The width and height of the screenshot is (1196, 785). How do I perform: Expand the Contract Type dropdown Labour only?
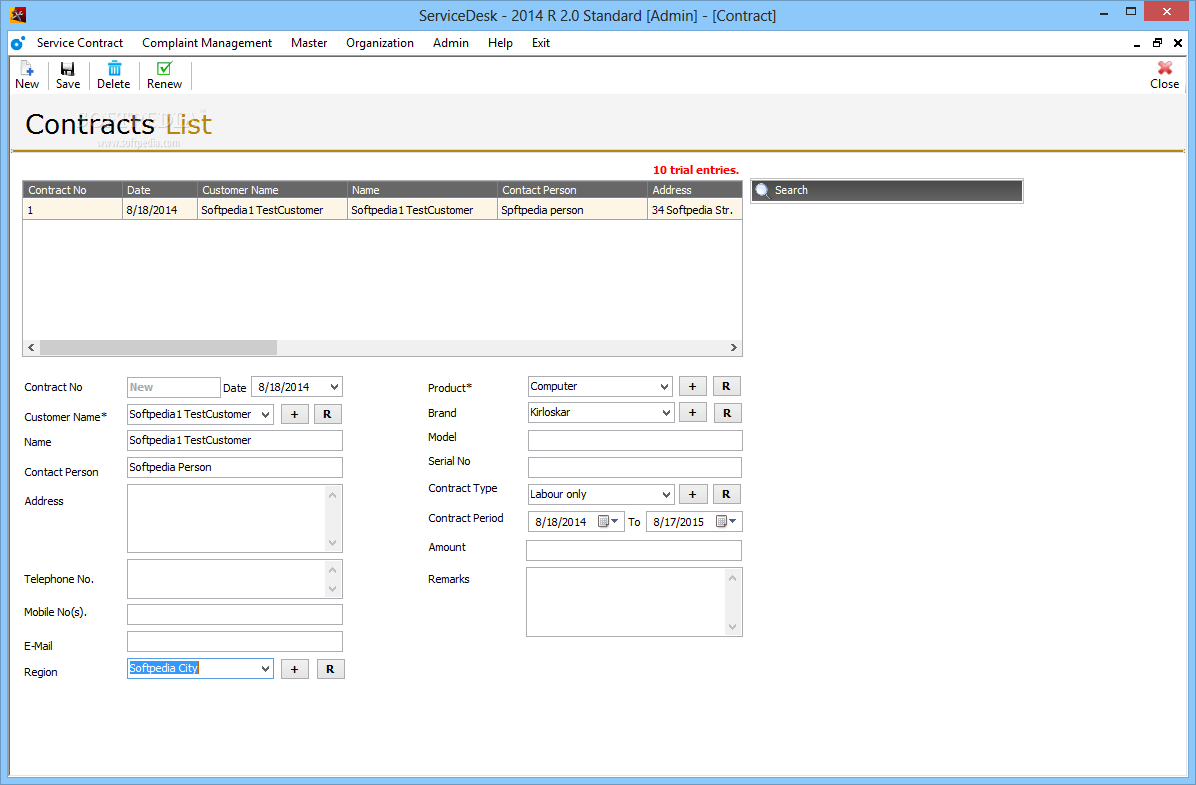(x=665, y=494)
